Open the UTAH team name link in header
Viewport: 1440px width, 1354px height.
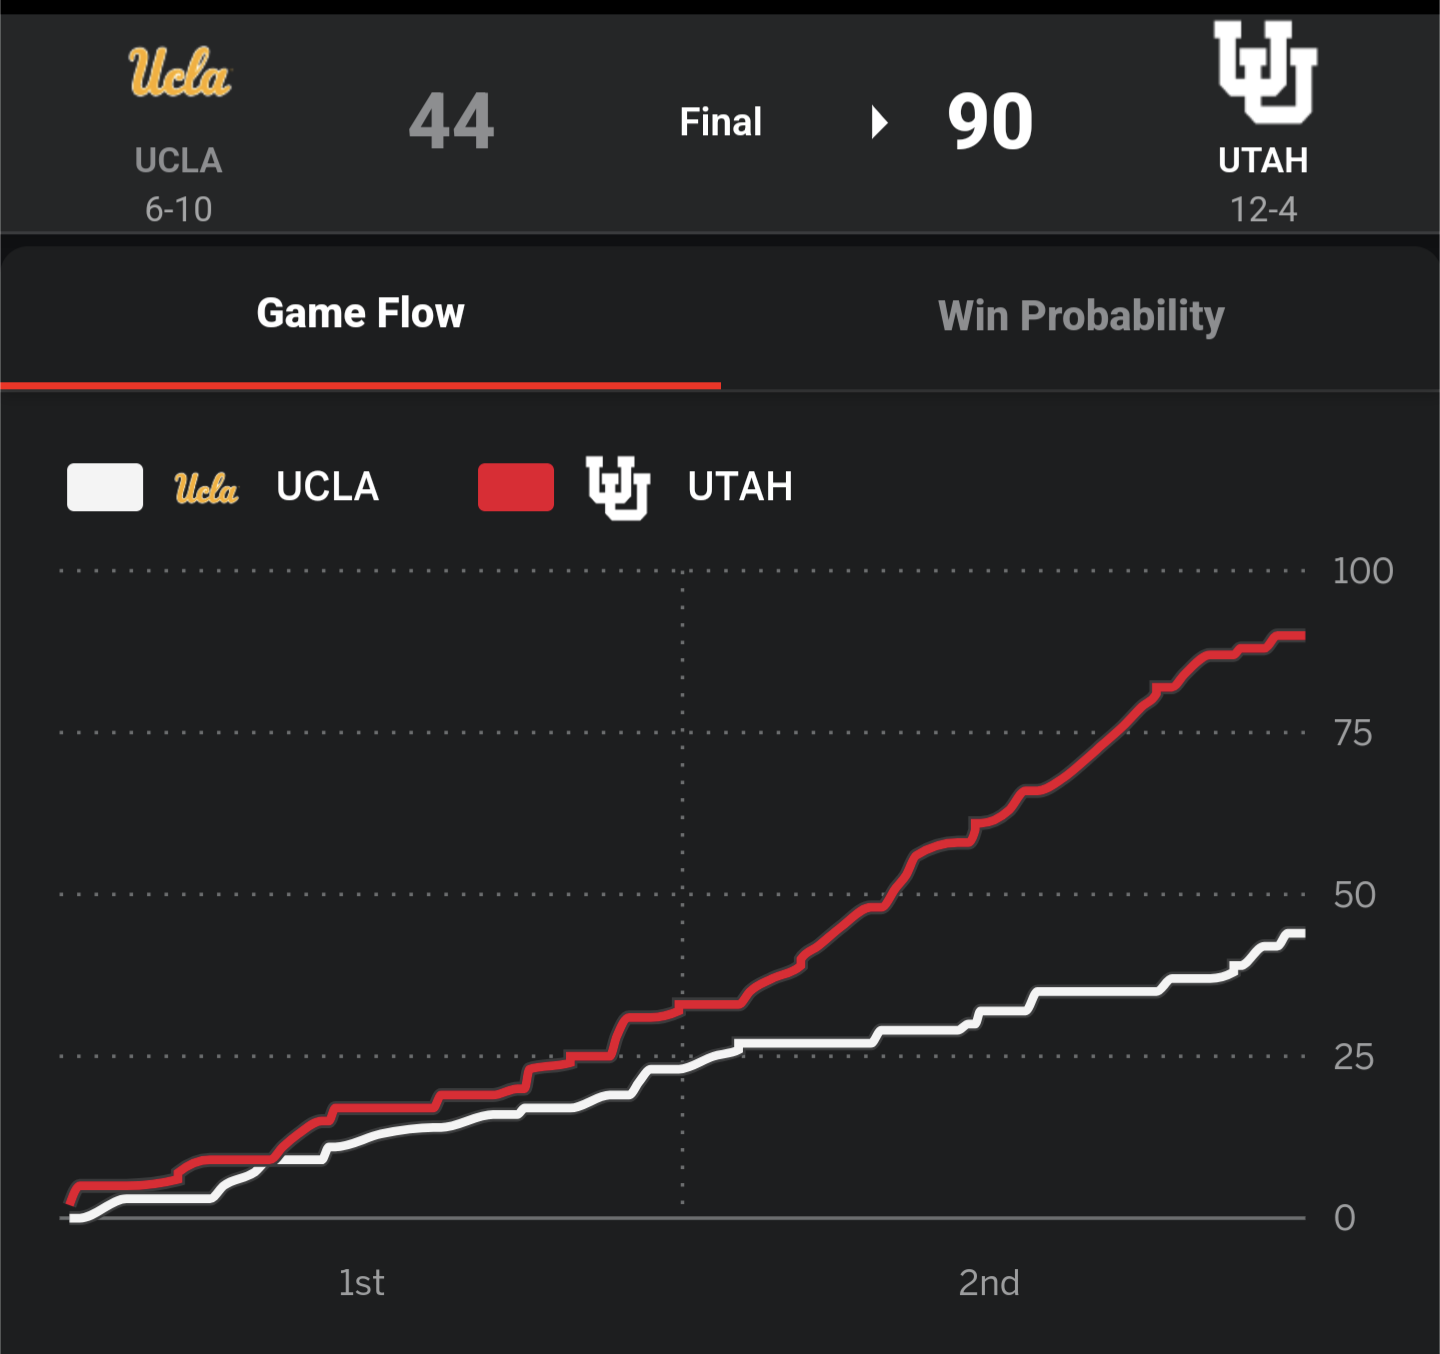coord(1263,160)
